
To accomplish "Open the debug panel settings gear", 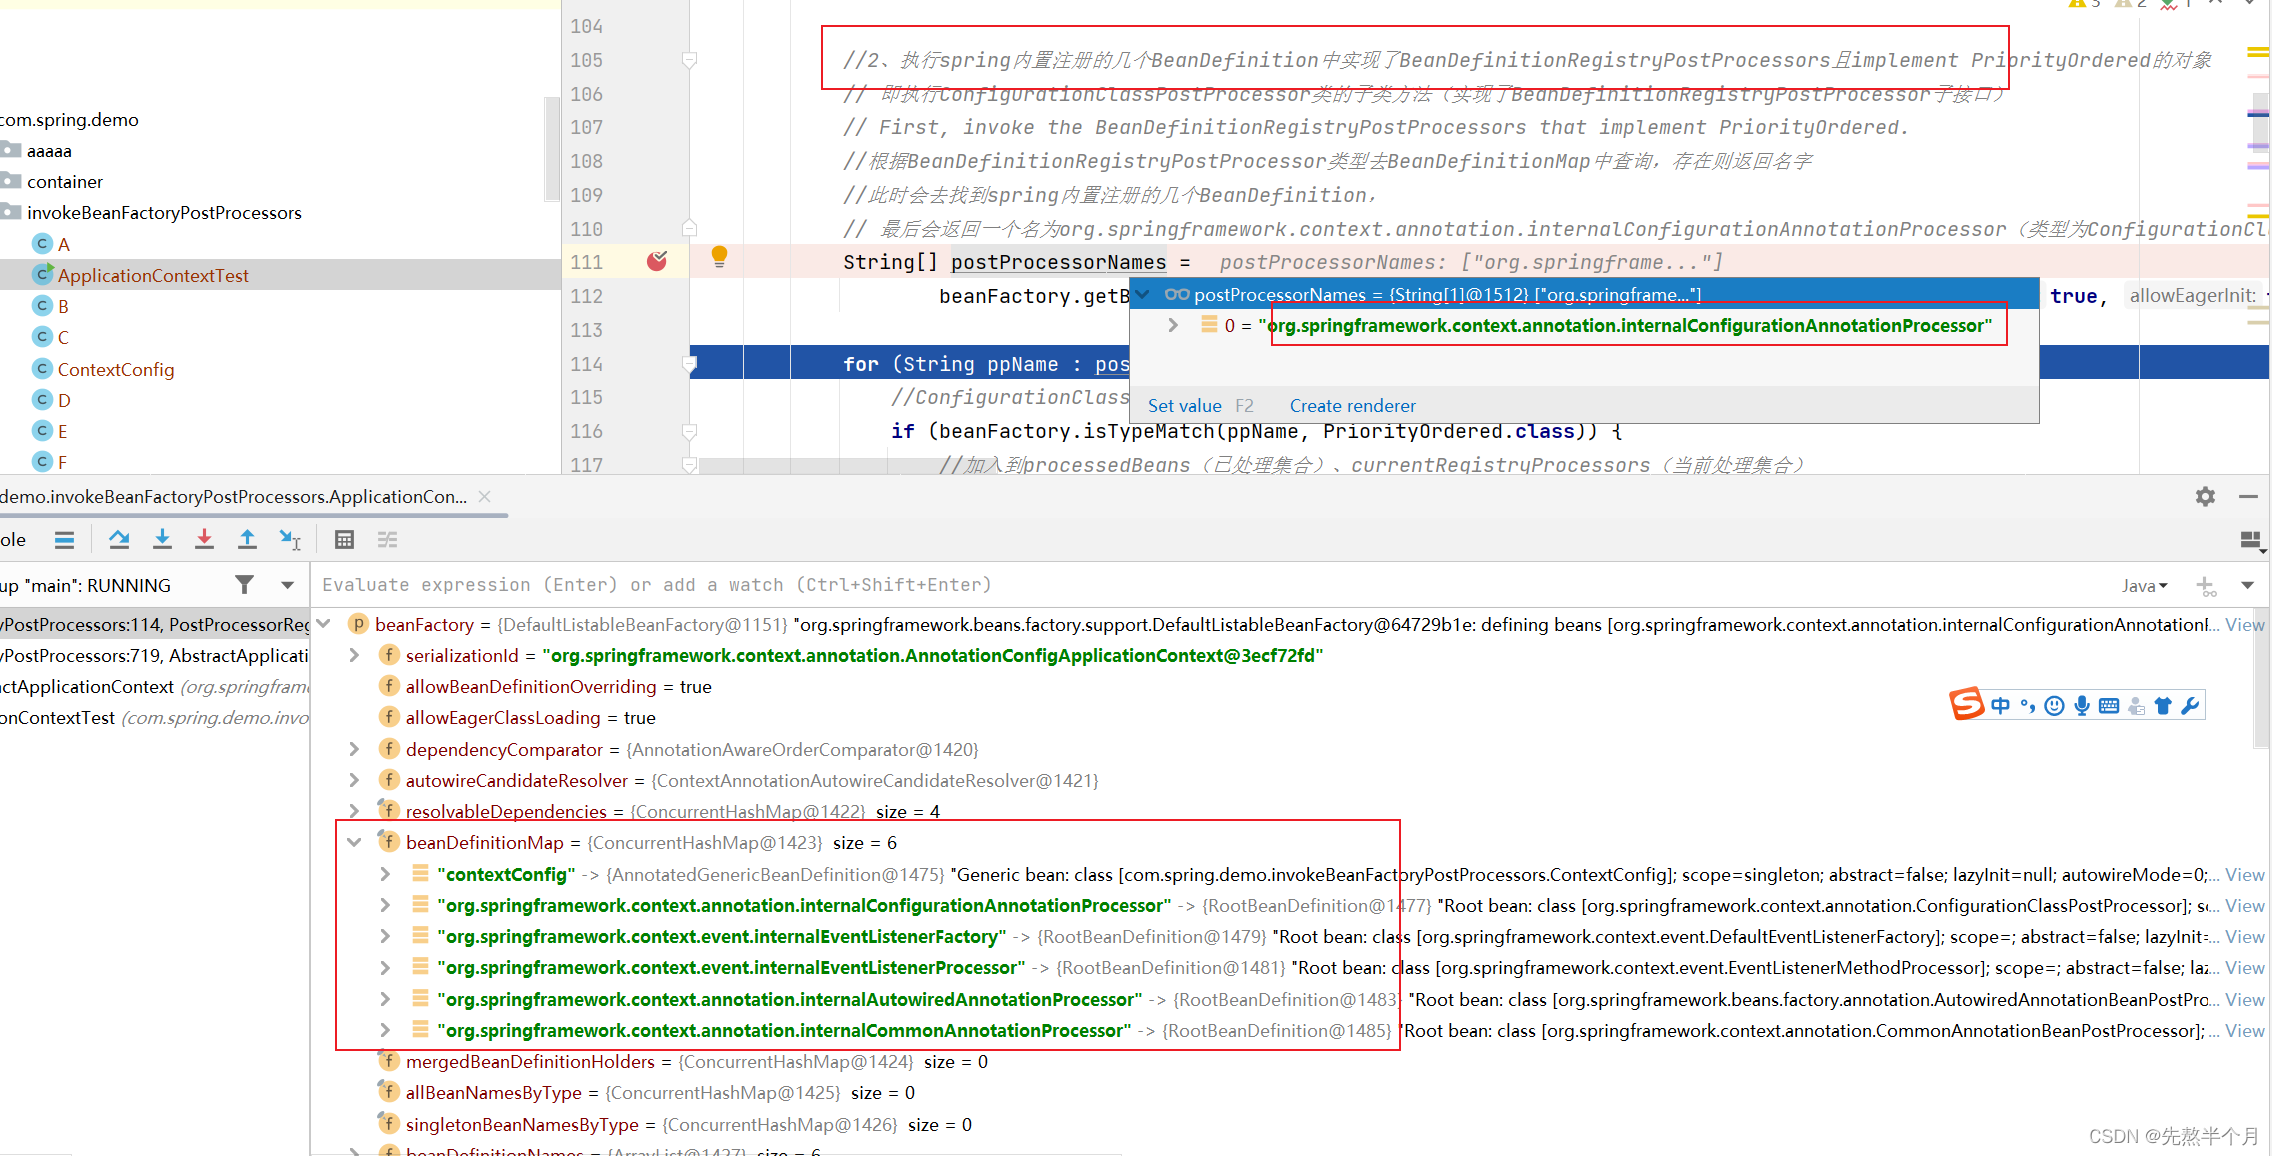I will click(x=2205, y=497).
